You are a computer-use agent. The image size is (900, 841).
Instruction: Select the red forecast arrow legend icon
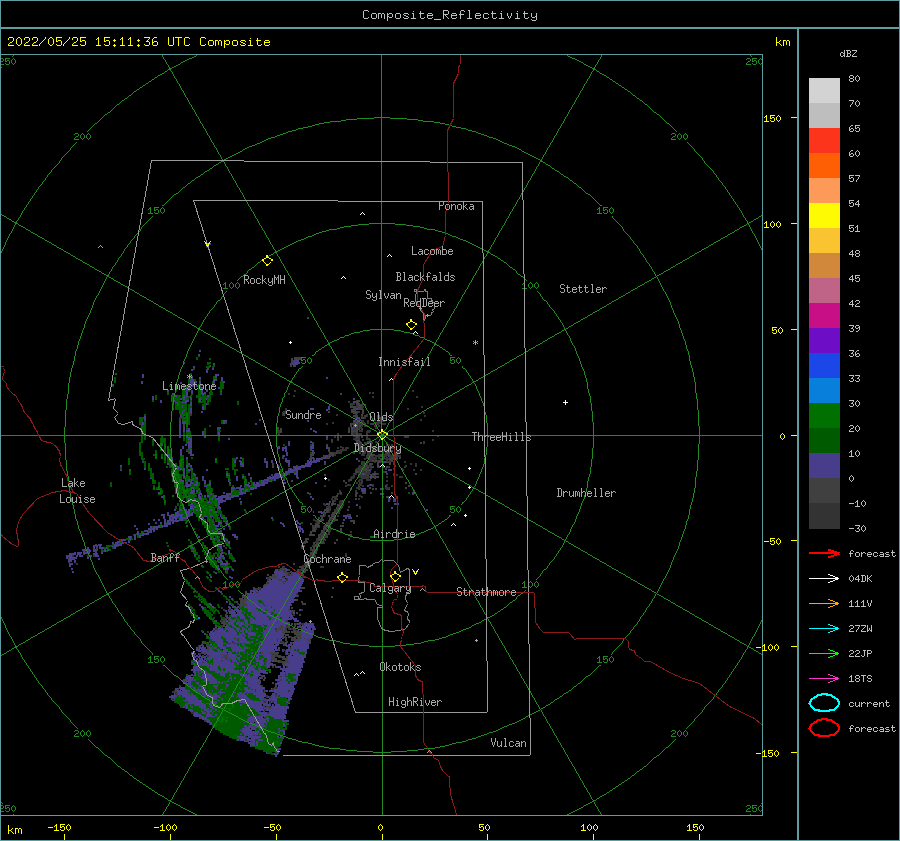click(824, 553)
